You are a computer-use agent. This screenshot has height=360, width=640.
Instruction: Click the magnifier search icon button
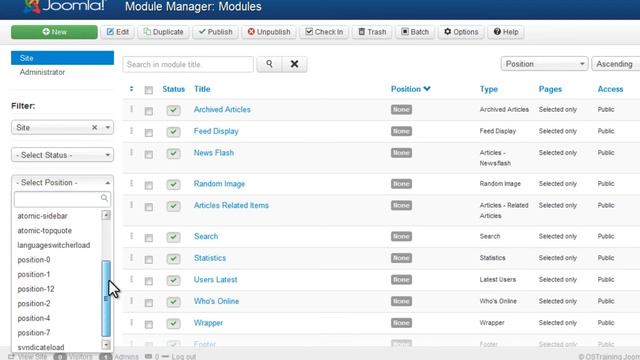(x=269, y=64)
